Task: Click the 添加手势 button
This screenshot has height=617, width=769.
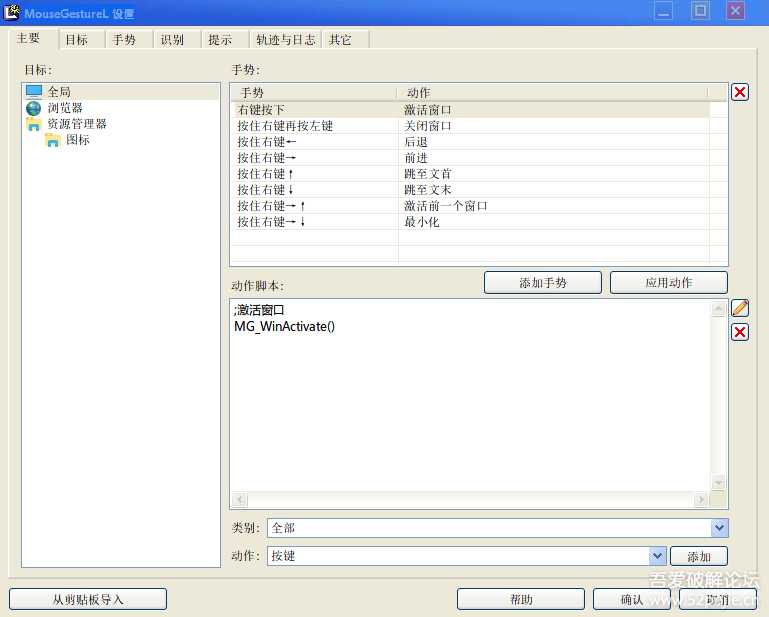Action: coord(543,283)
